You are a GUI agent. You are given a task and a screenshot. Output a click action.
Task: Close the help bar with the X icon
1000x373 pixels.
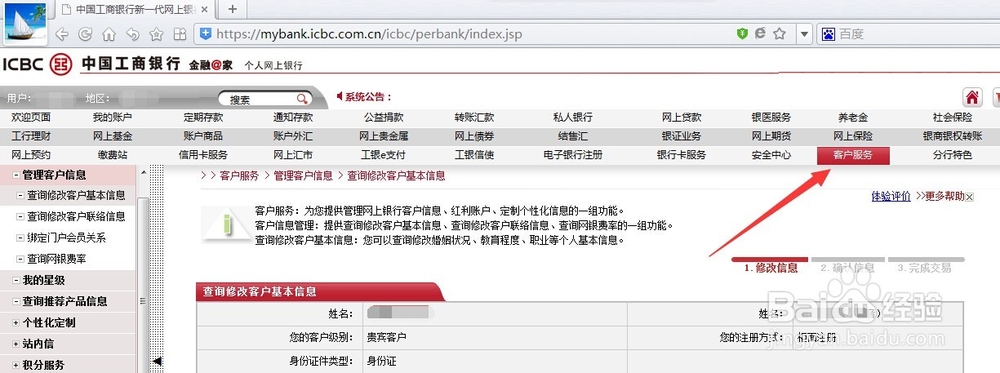tap(970, 197)
